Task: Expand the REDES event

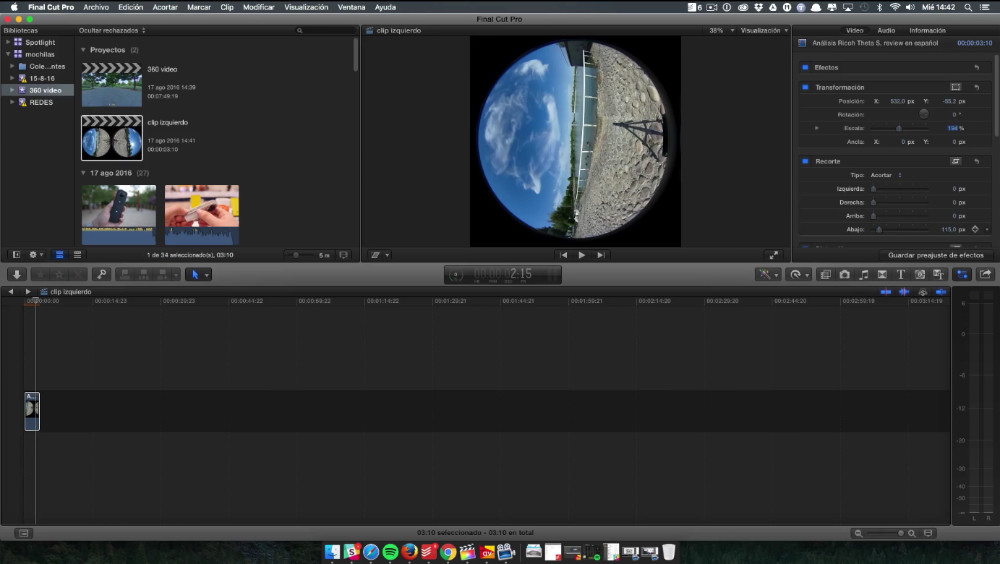Action: coord(11,102)
